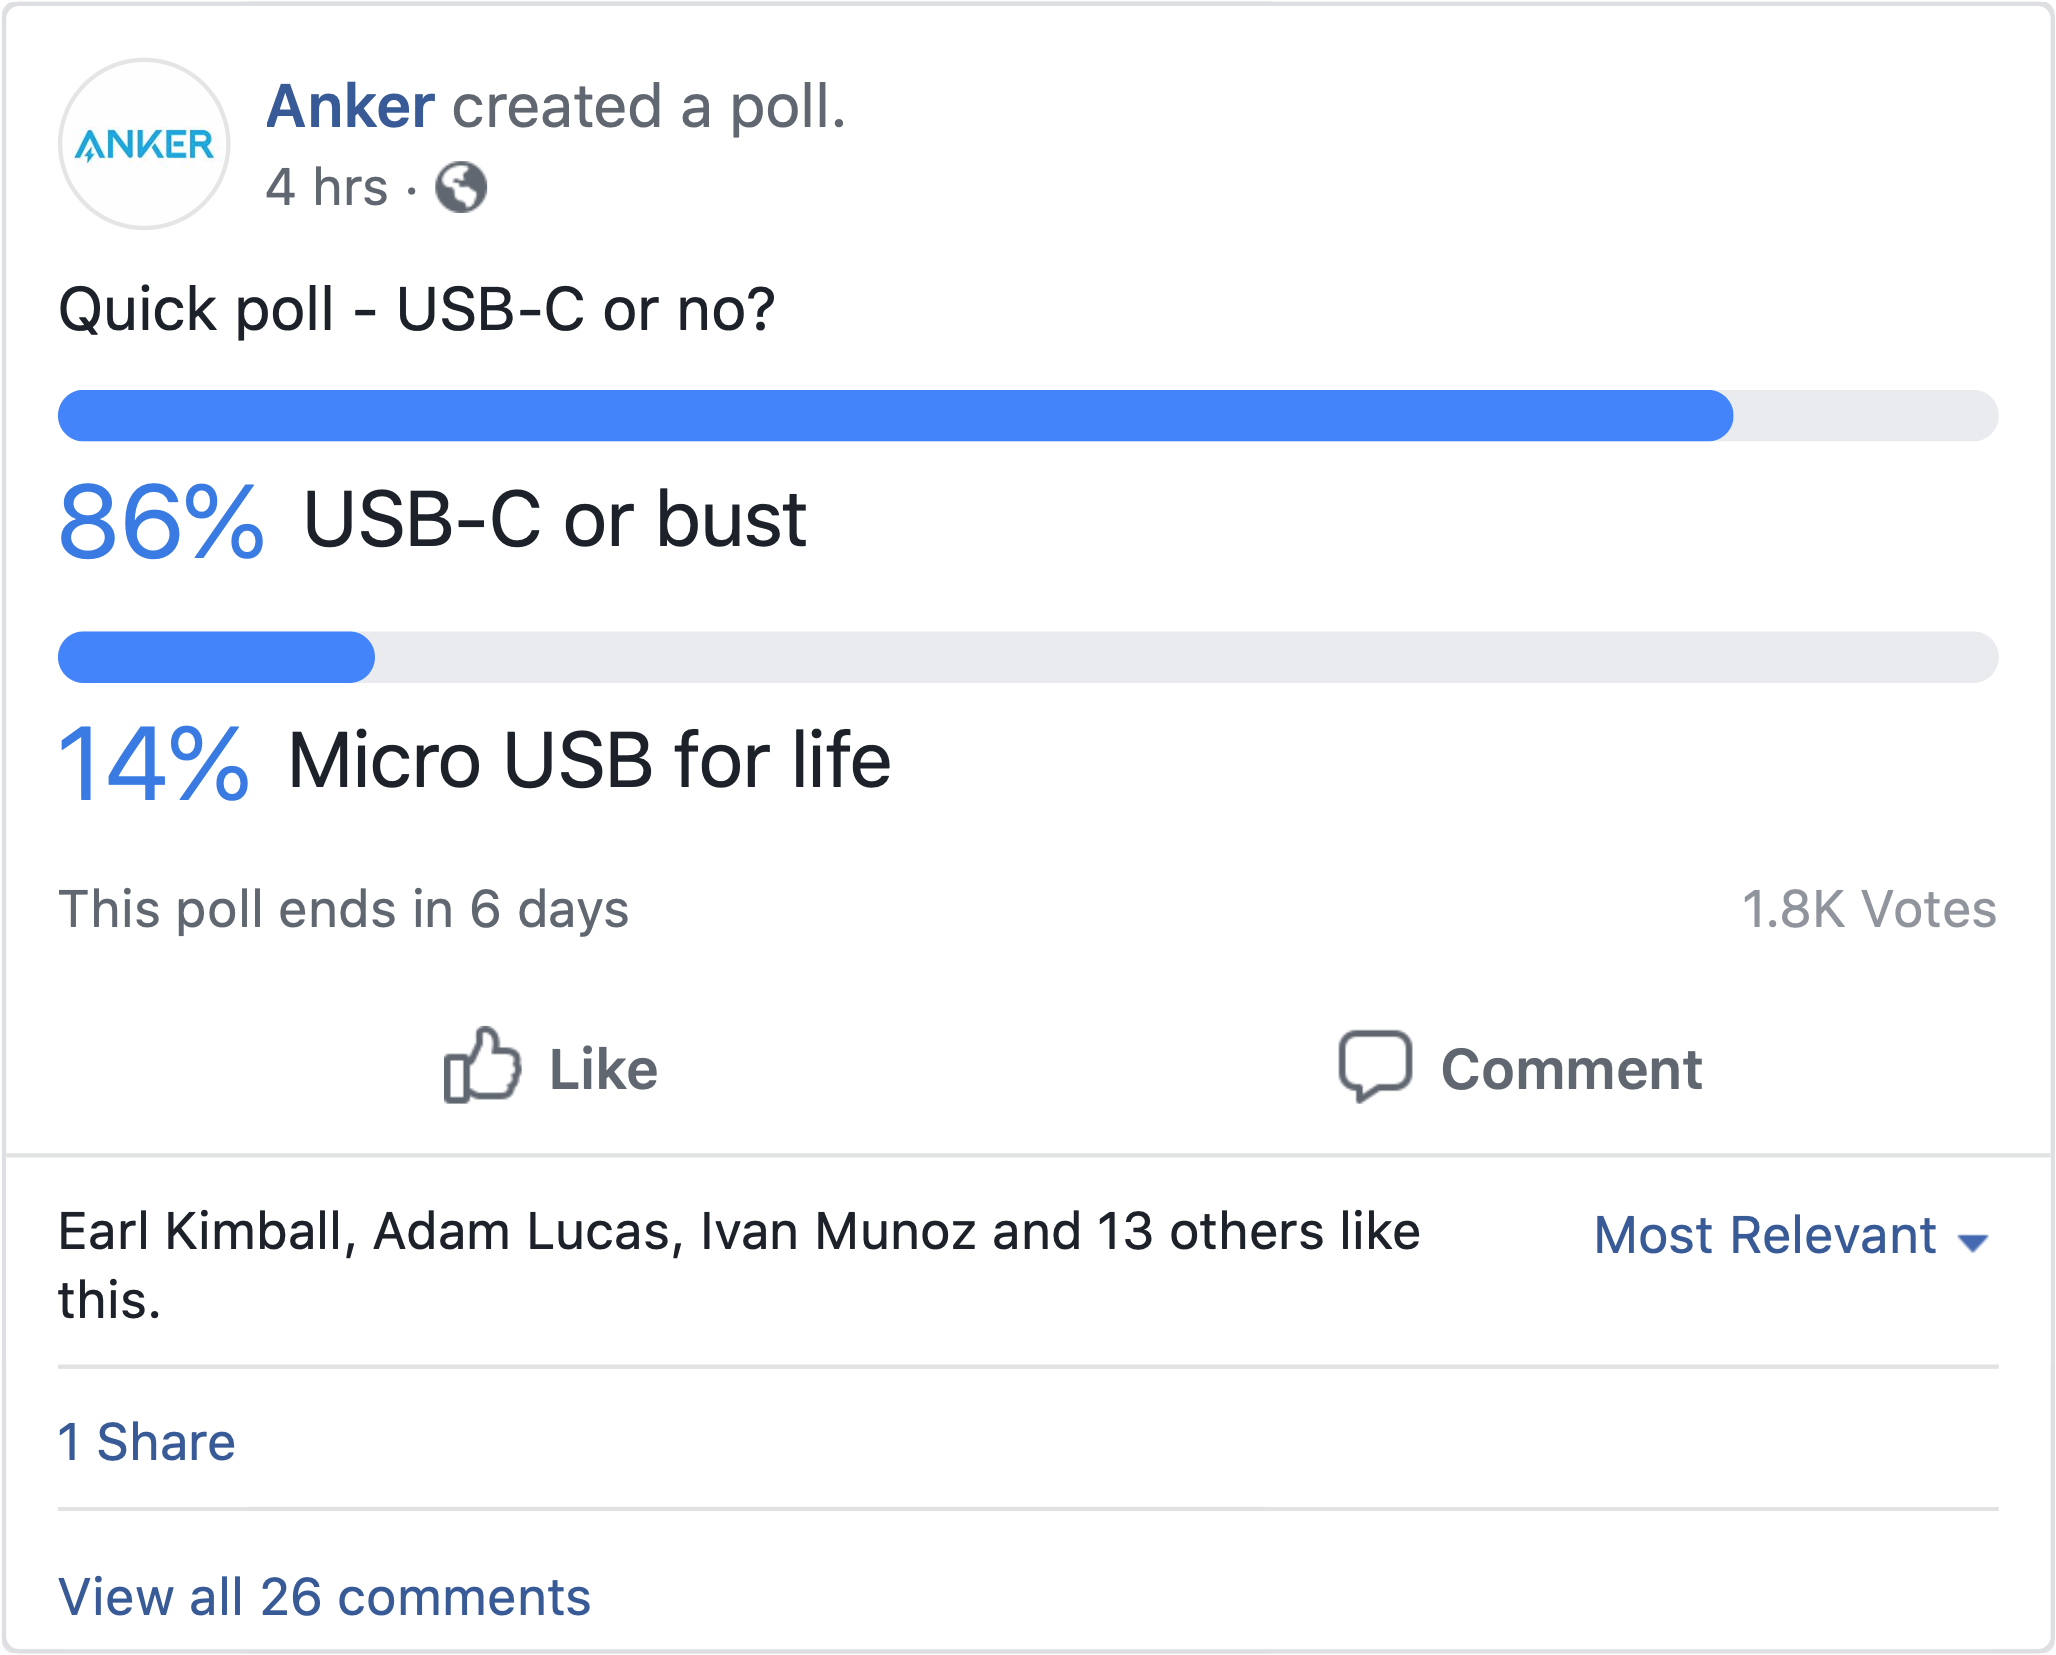Click the speech bubble Comment icon
This screenshot has width=2056, height=1655.
[x=1375, y=1066]
